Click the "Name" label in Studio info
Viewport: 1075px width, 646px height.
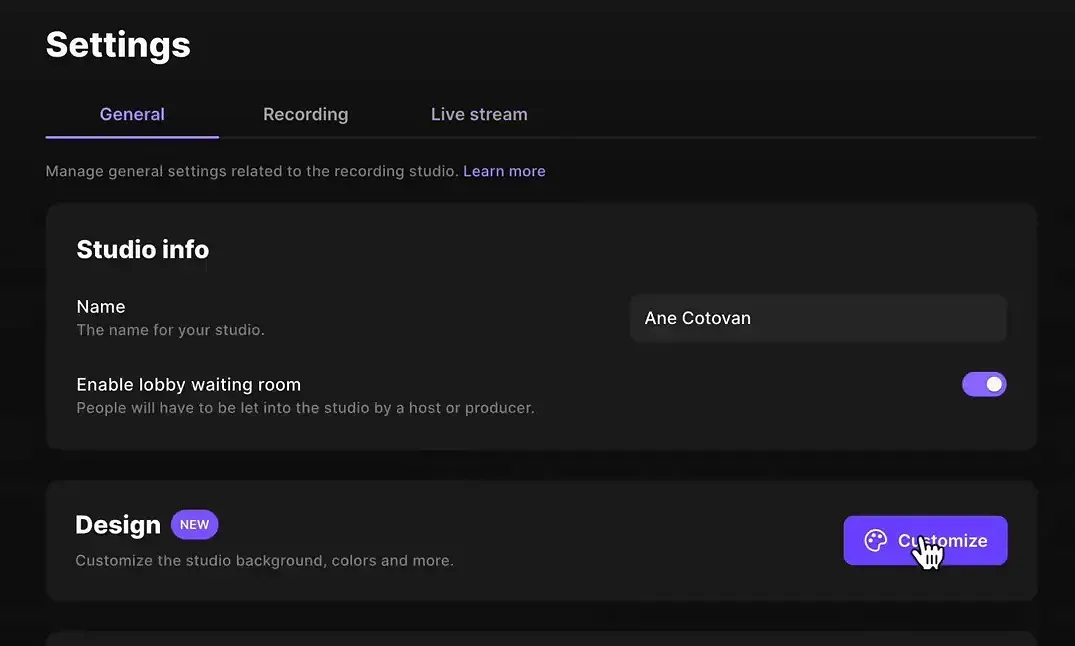[100, 306]
